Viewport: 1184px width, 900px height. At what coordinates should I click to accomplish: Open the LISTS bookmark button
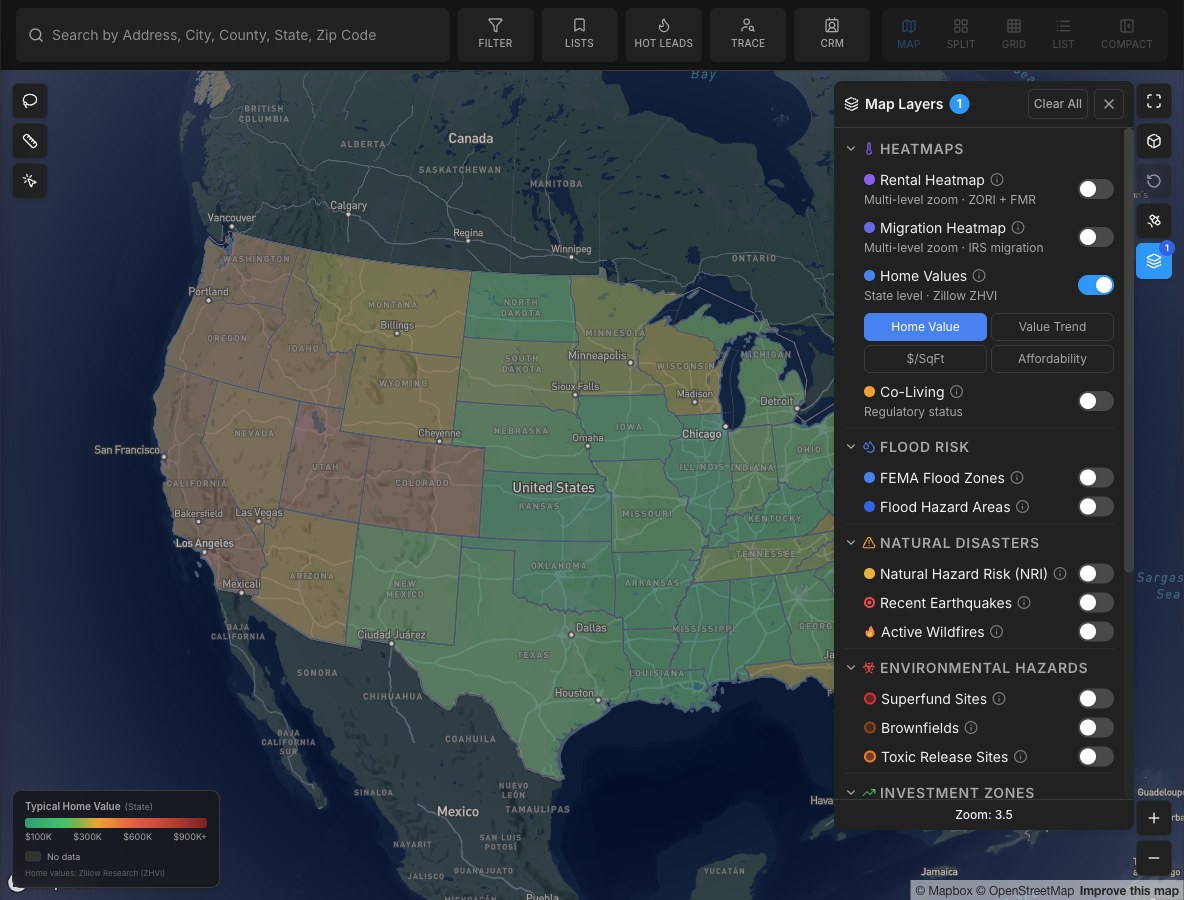pyautogui.click(x=579, y=35)
